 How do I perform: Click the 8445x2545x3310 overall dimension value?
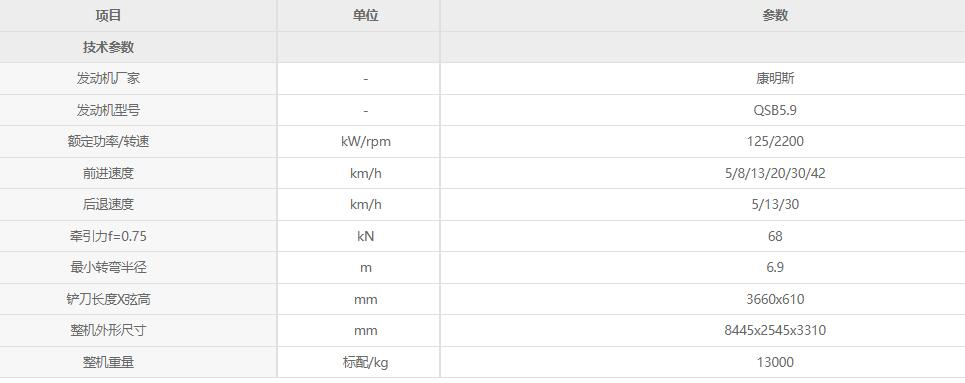(775, 331)
